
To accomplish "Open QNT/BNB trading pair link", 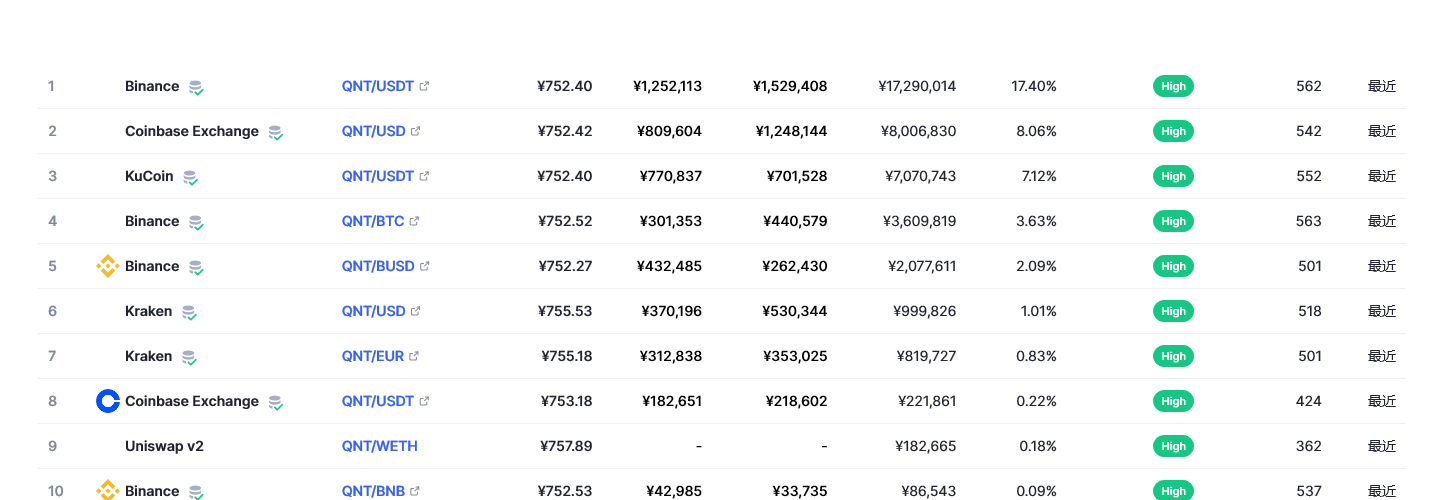I will [x=373, y=491].
